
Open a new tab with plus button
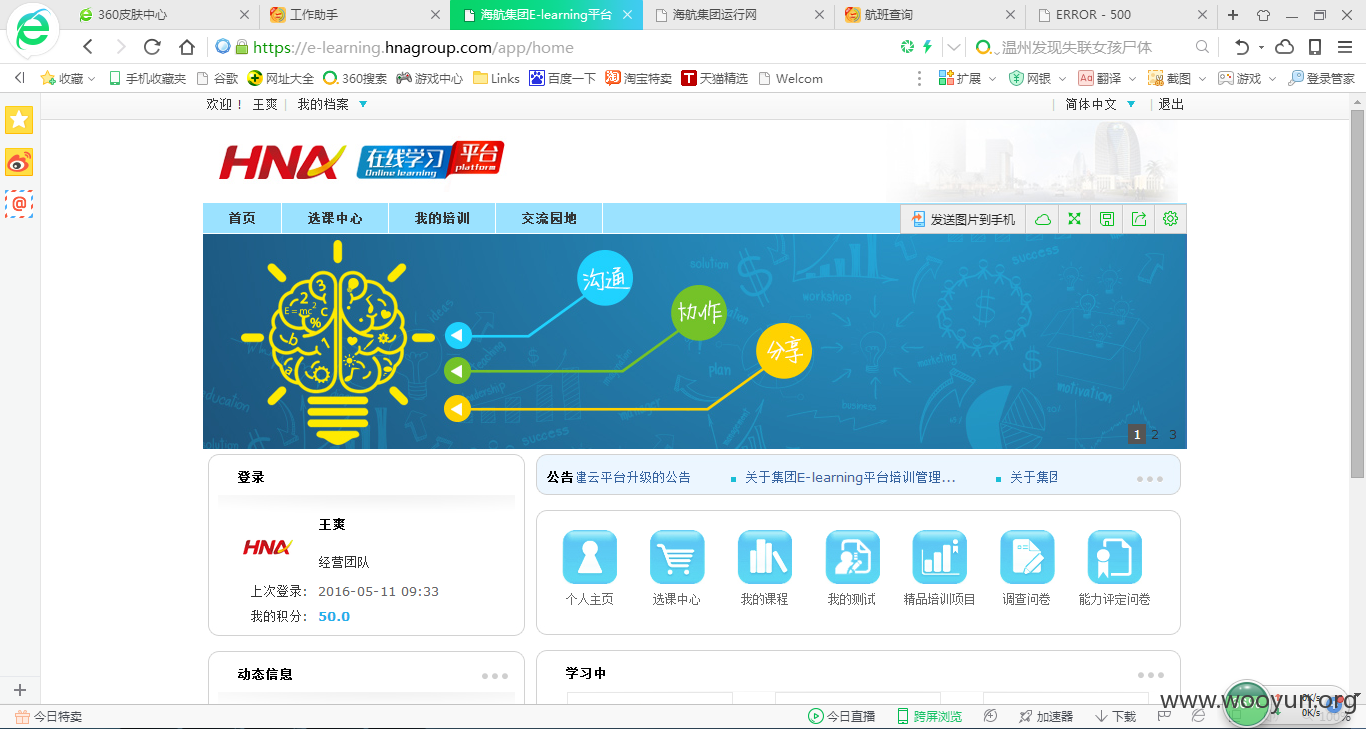pyautogui.click(x=1233, y=15)
